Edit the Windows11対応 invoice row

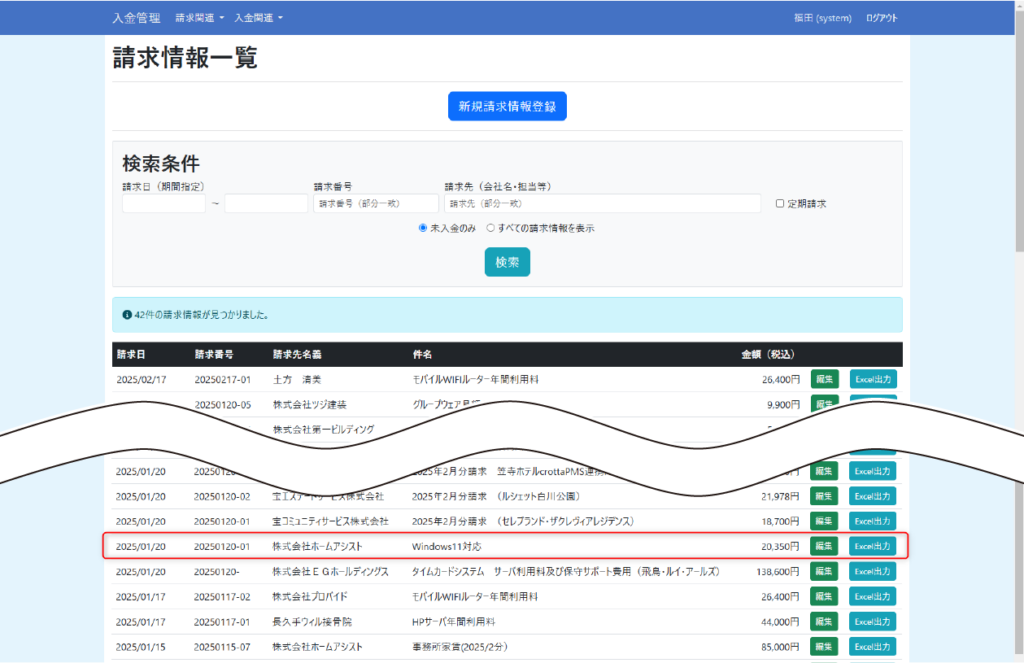click(824, 546)
